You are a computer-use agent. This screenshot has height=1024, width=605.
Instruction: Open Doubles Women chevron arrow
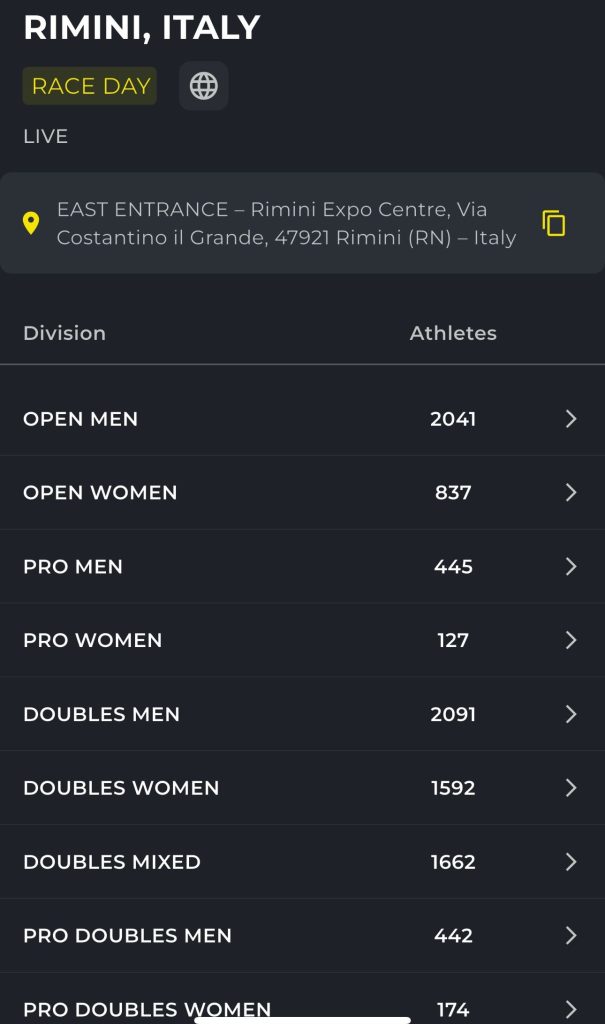tap(571, 788)
